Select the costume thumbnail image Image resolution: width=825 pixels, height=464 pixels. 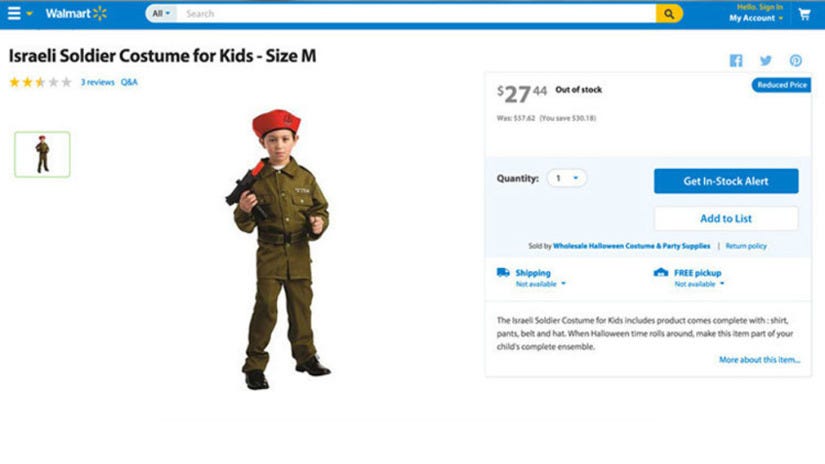point(42,154)
